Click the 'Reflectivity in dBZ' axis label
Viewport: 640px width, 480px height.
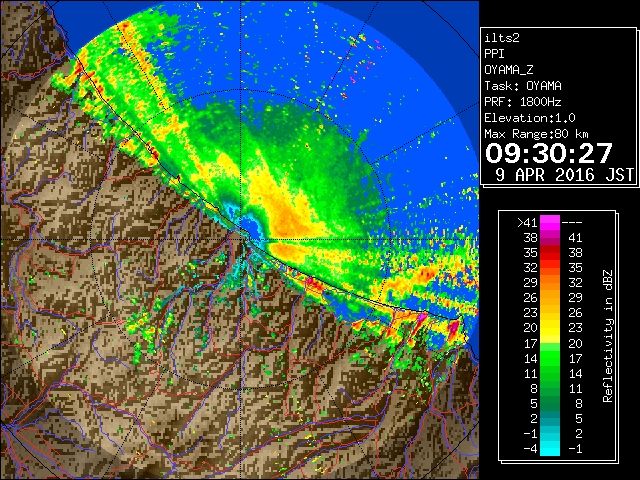coord(608,336)
